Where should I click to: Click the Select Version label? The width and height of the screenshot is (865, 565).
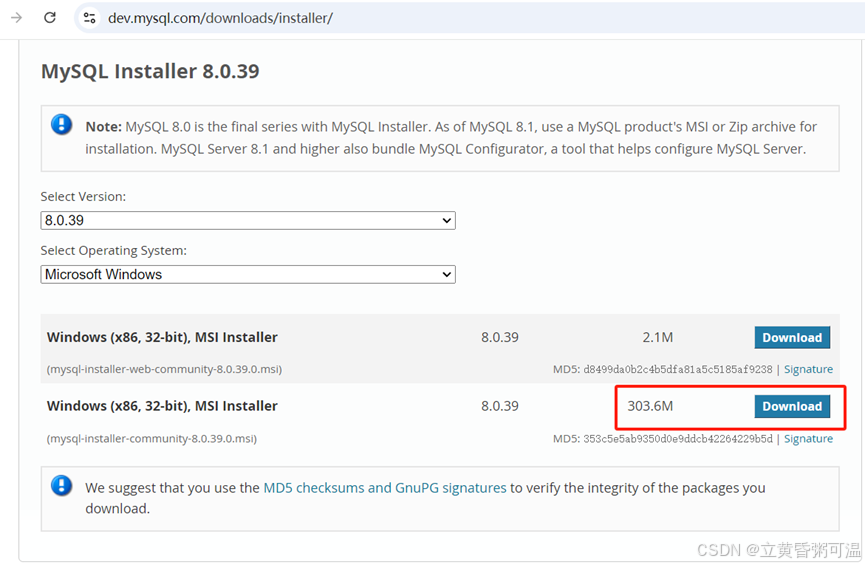tap(83, 197)
